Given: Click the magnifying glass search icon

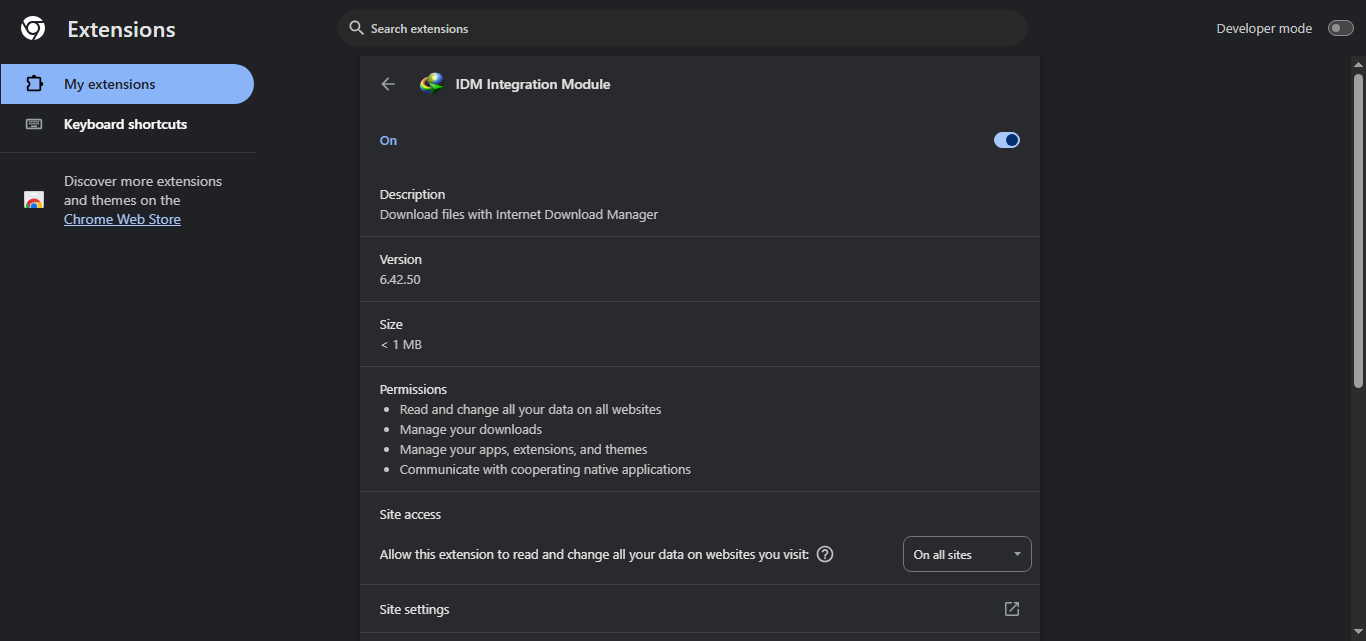Looking at the screenshot, I should (356, 28).
